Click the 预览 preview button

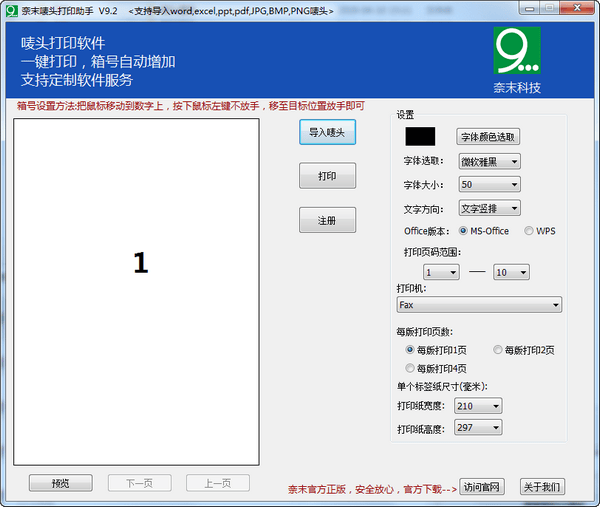coord(61,483)
